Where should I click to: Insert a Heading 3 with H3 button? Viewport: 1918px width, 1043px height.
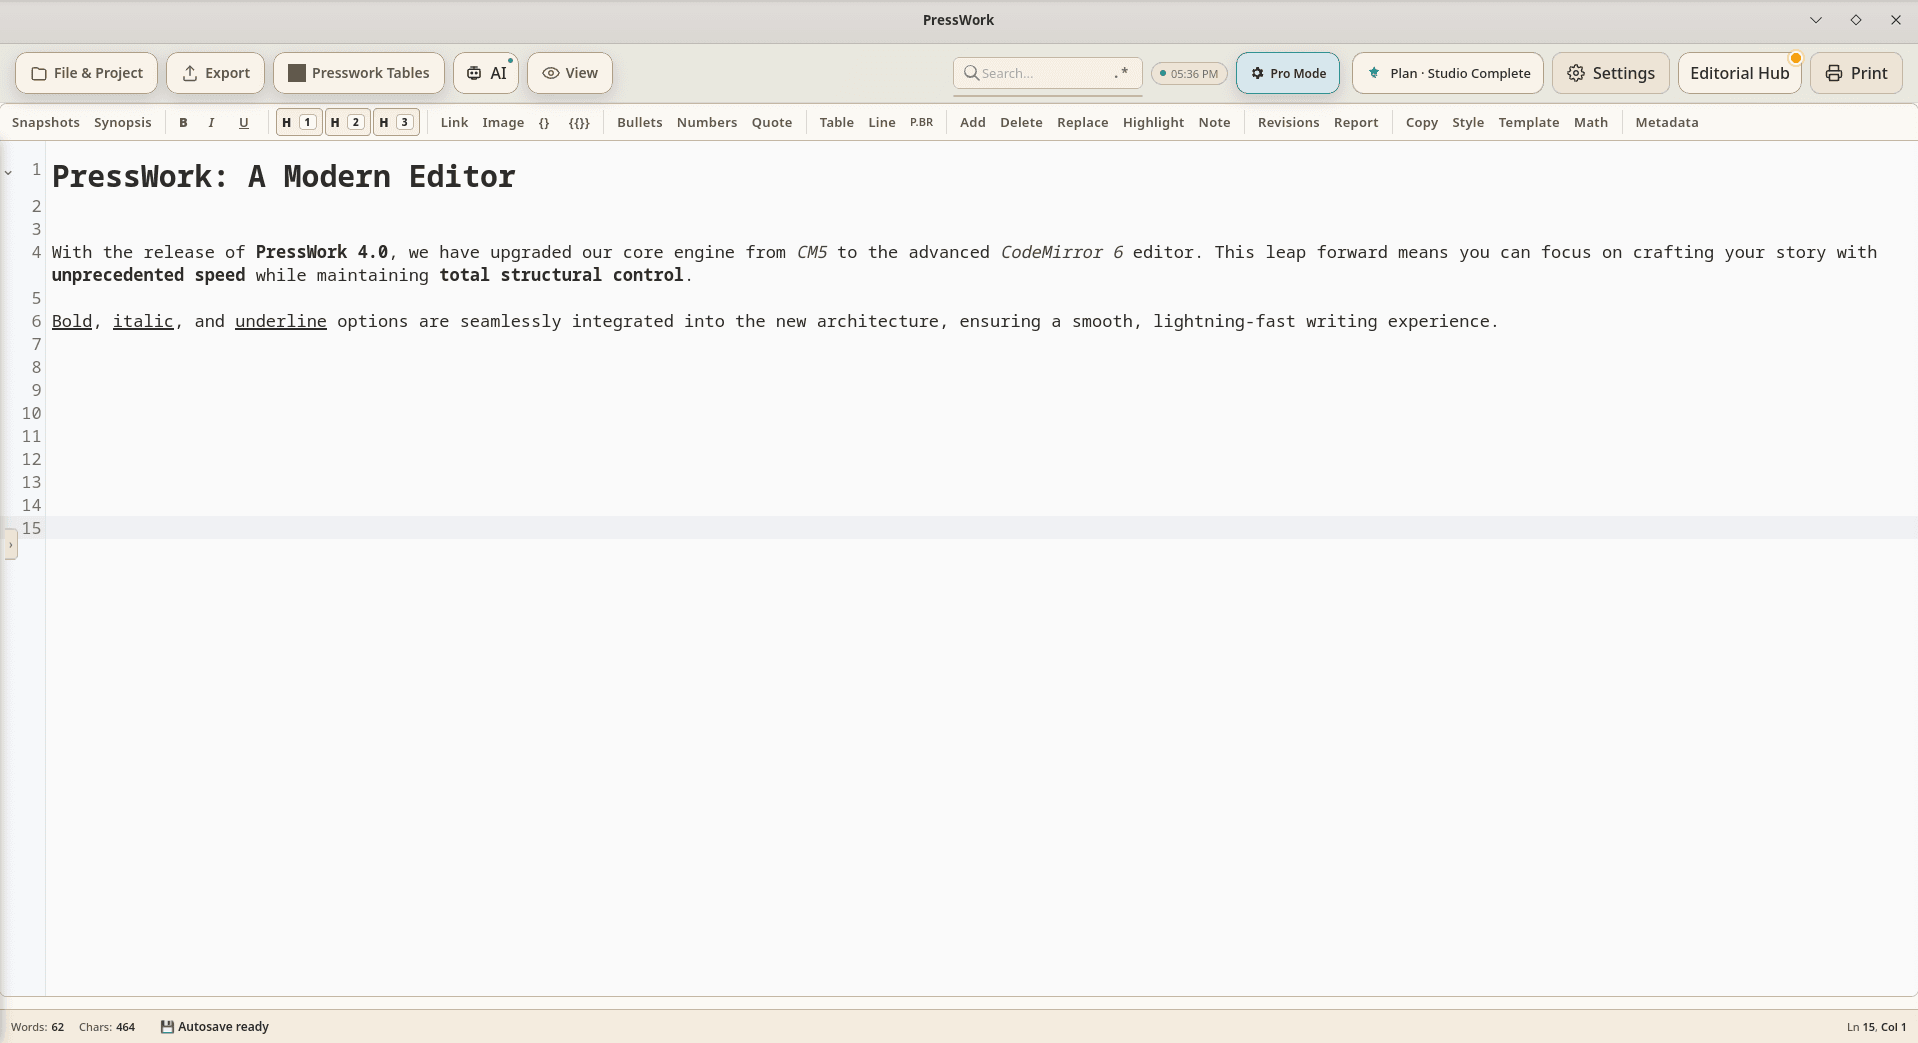pos(396,122)
